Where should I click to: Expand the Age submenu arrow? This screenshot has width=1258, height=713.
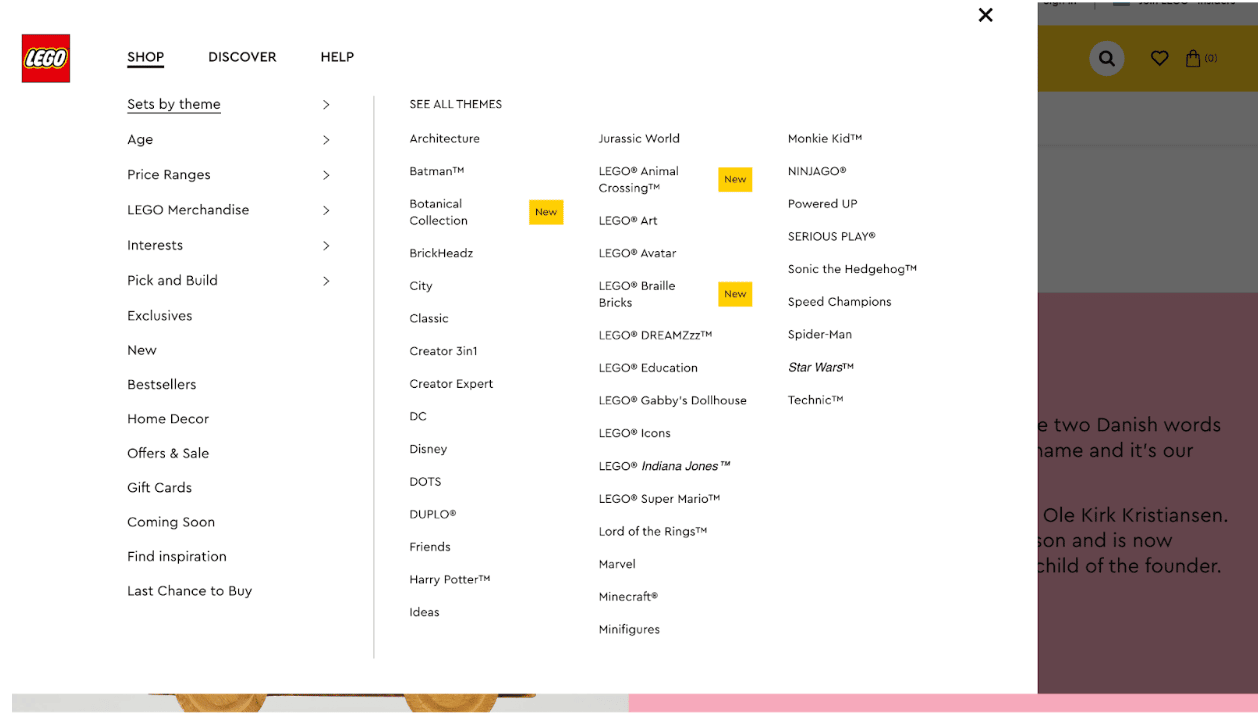click(x=326, y=140)
